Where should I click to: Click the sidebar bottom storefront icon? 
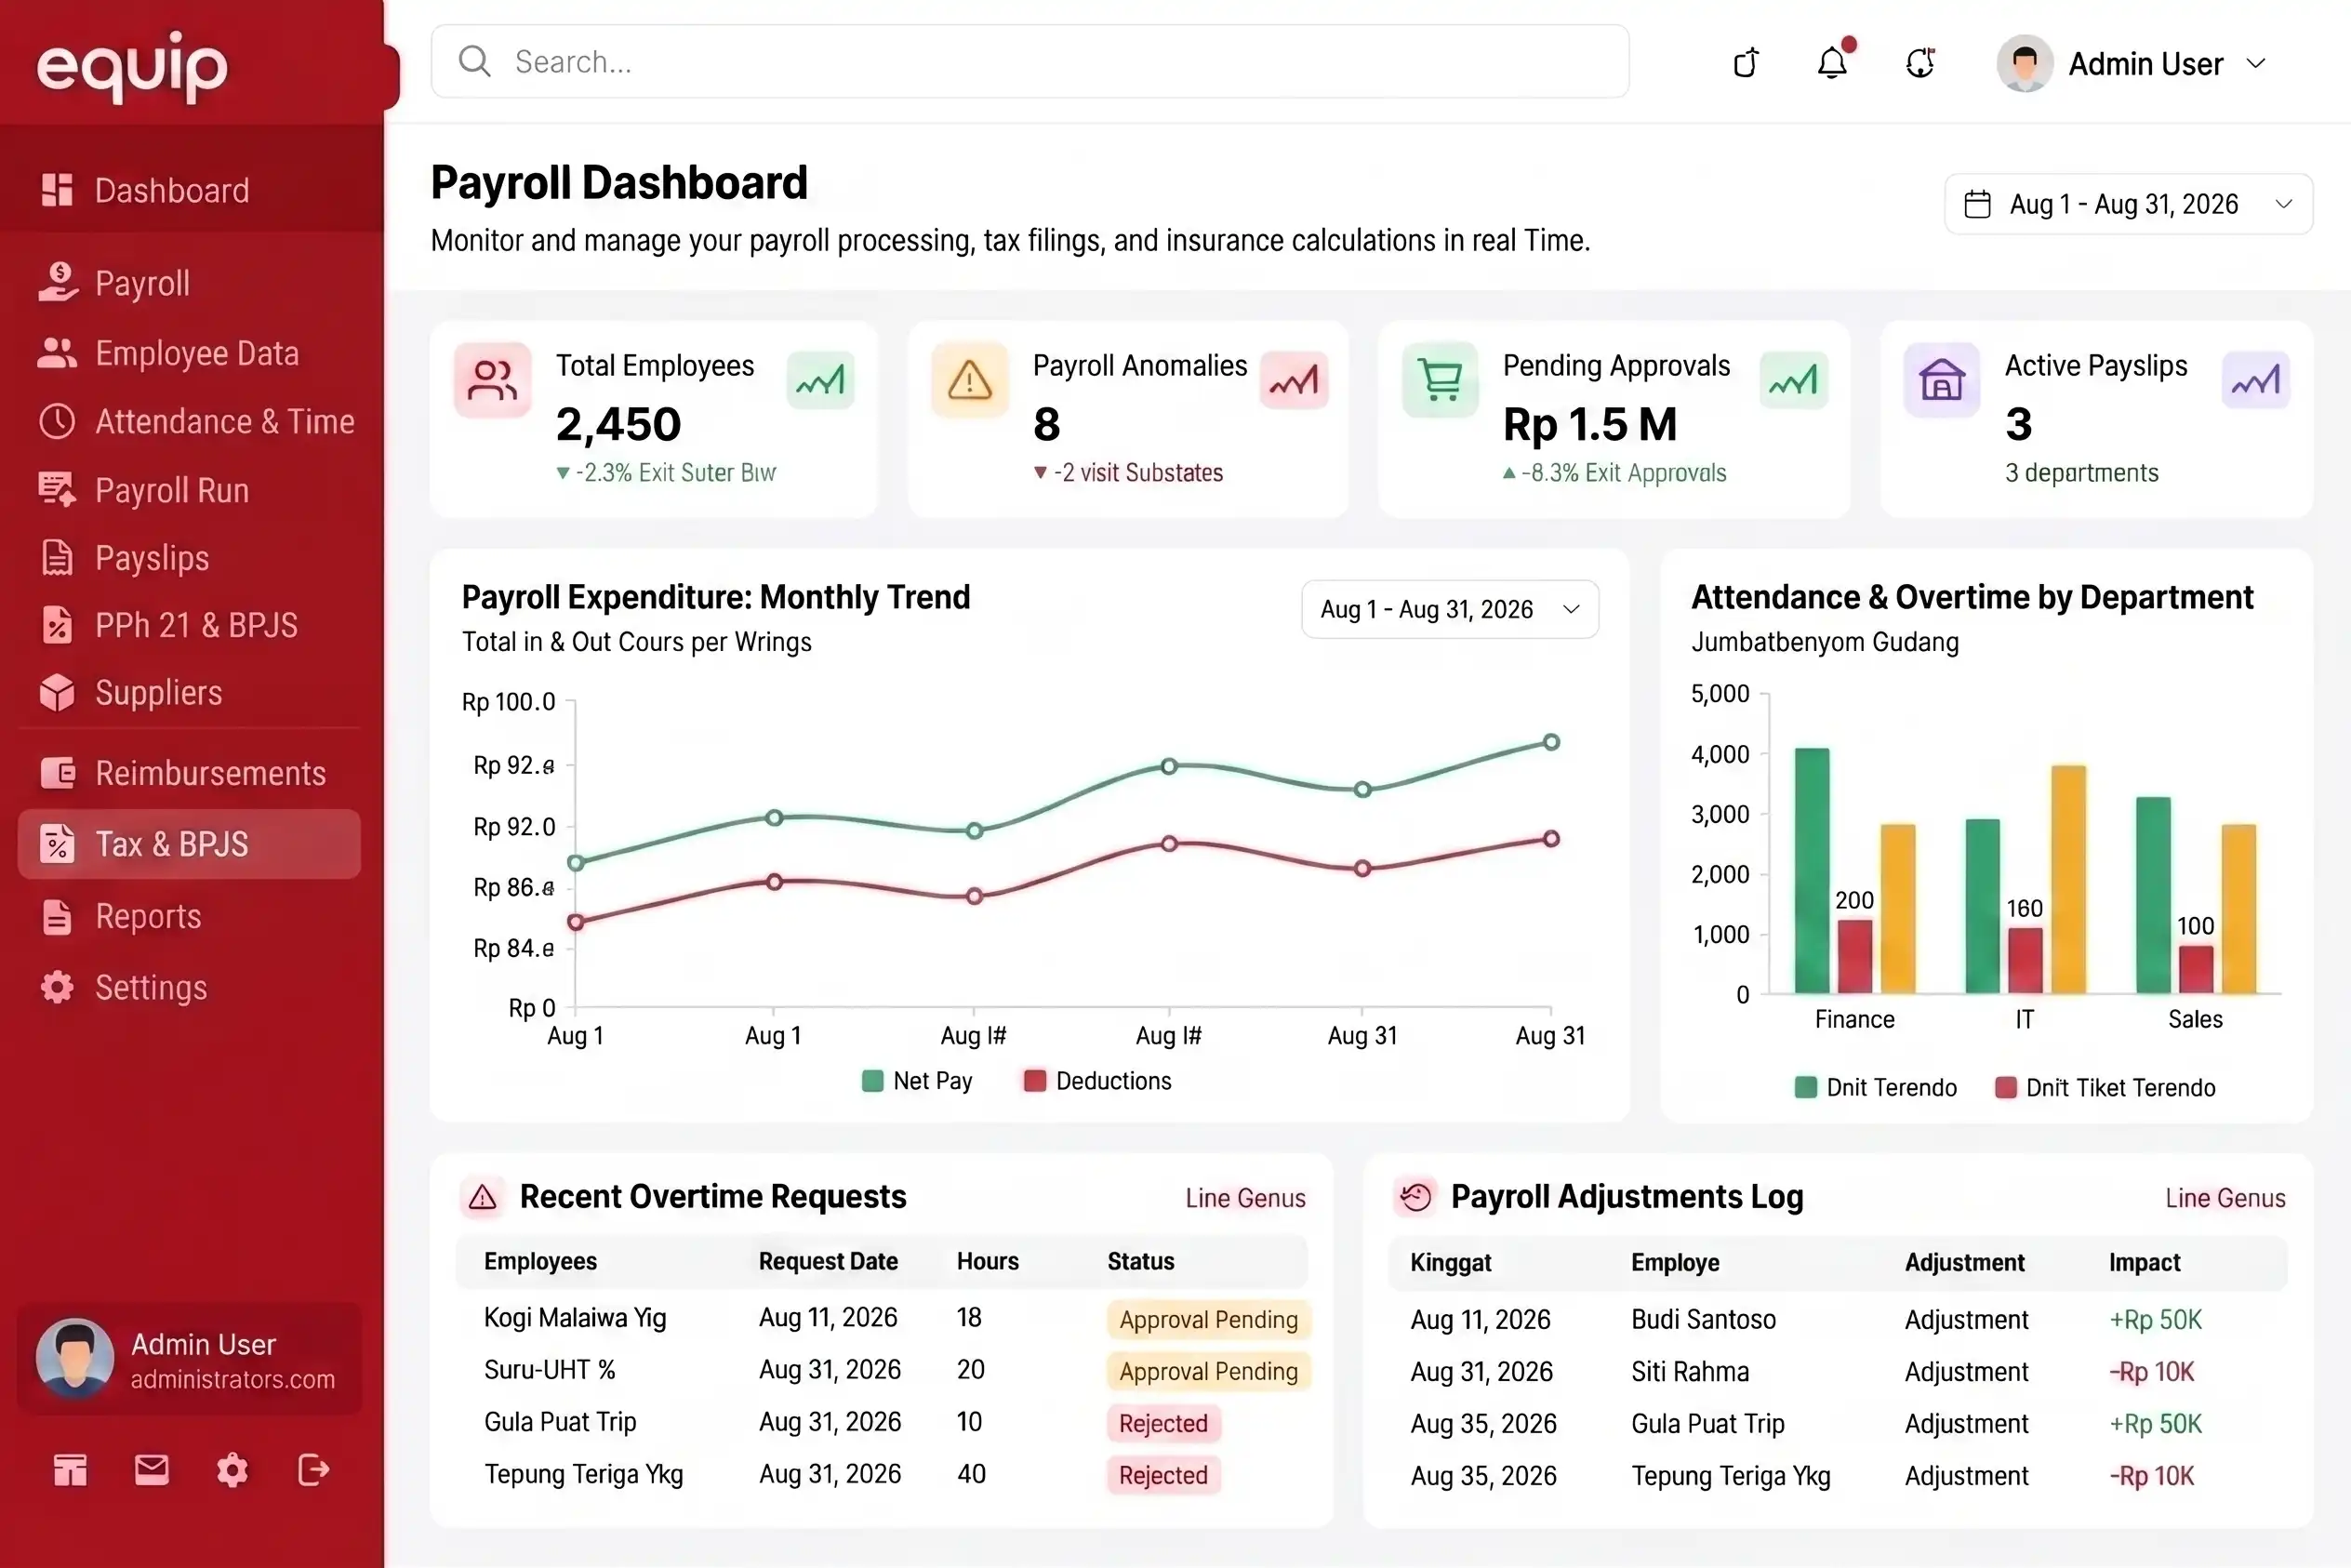[x=70, y=1470]
